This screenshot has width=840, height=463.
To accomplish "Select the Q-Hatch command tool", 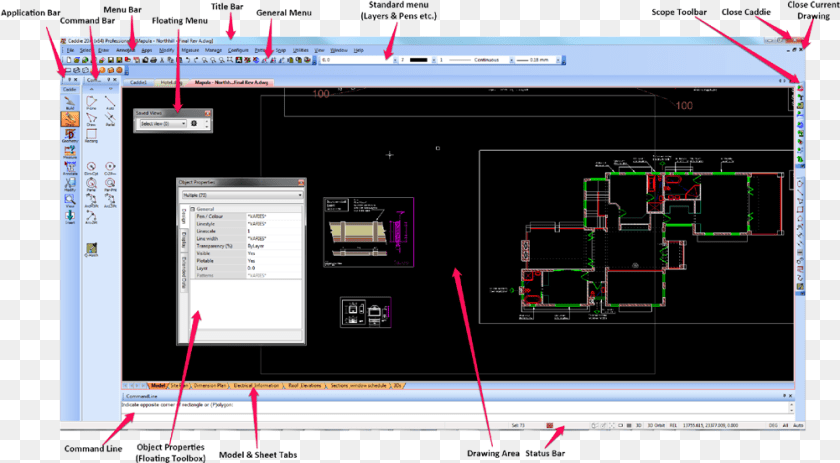I will click(92, 250).
